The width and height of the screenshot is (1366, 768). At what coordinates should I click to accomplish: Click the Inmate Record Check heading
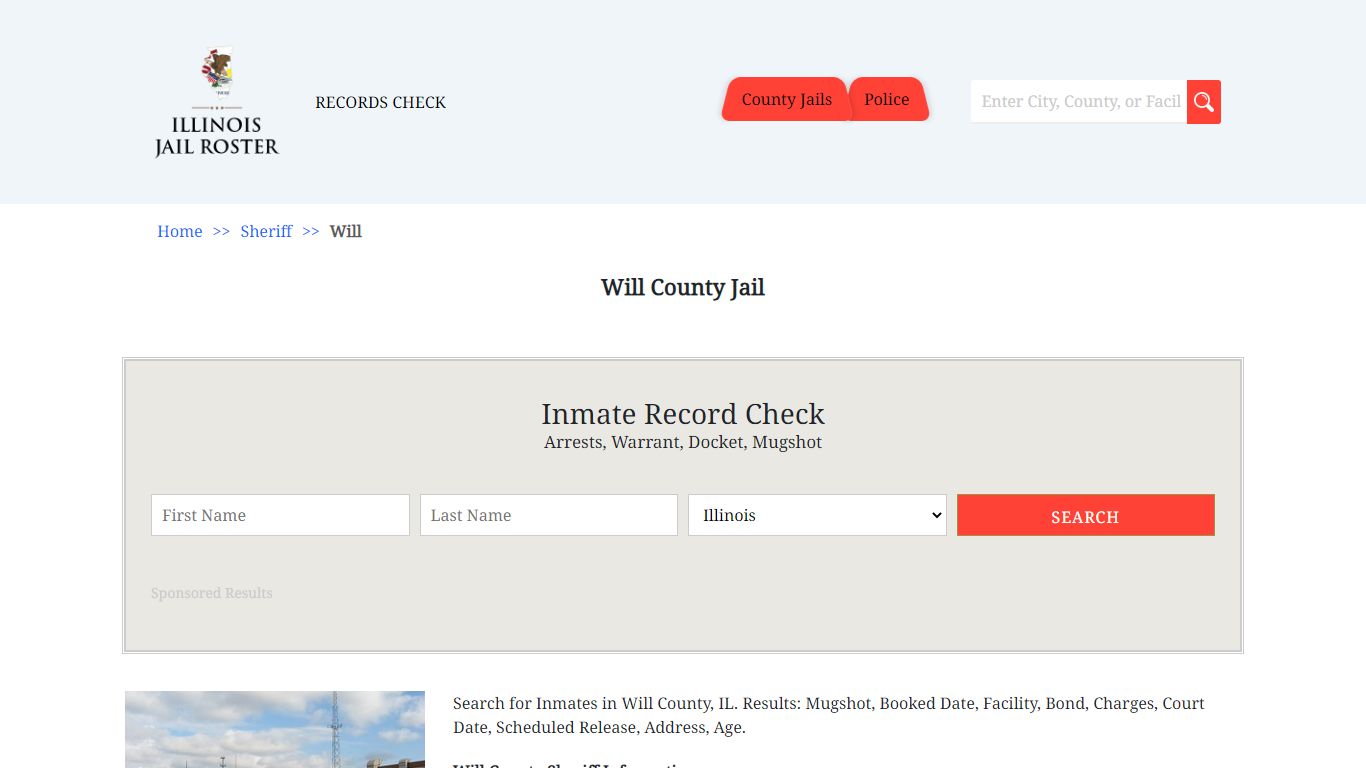683,414
